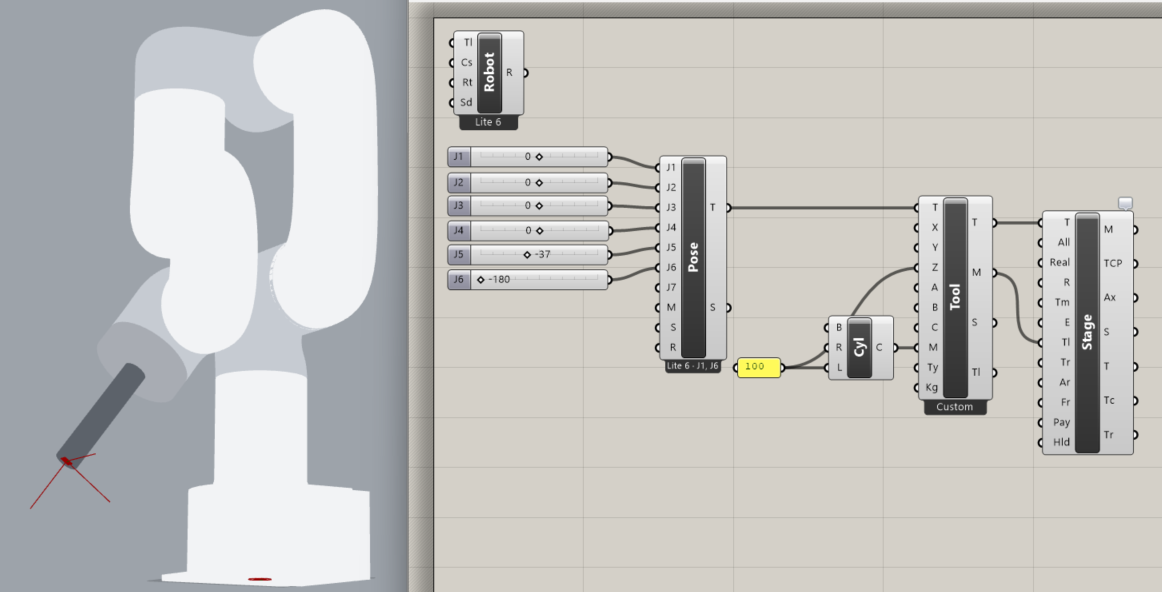Viewport: 1162px width, 592px height.
Task: Click the balloon icon above Stage component
Action: (1125, 203)
